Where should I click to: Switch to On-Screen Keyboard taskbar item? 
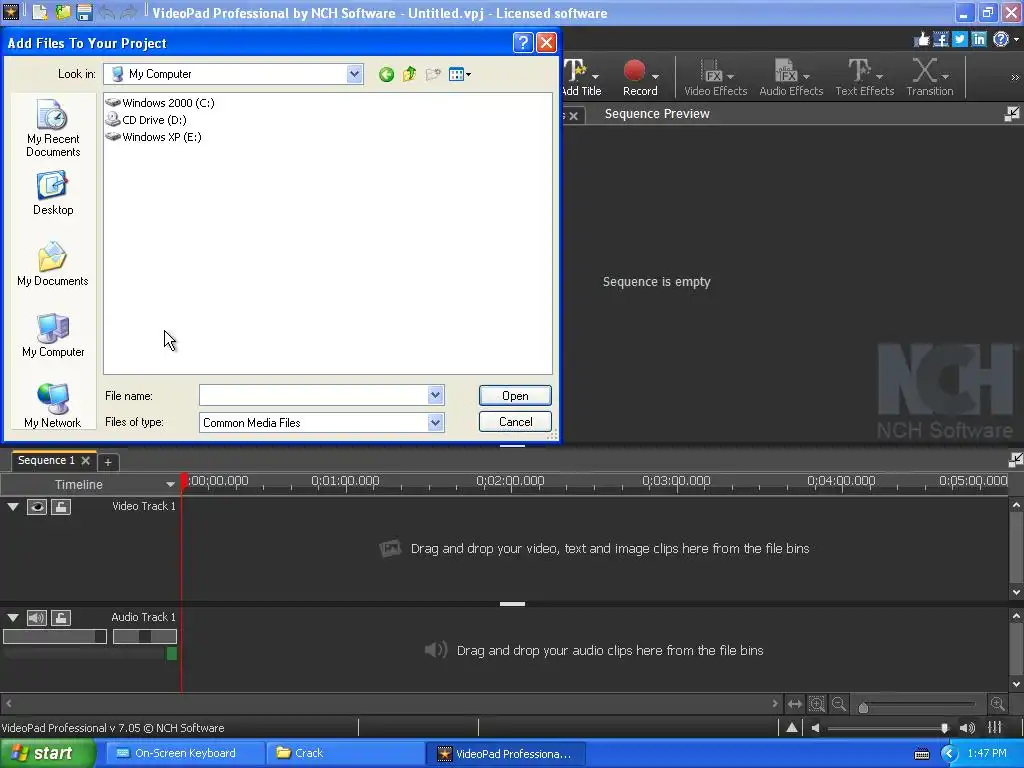tap(184, 754)
